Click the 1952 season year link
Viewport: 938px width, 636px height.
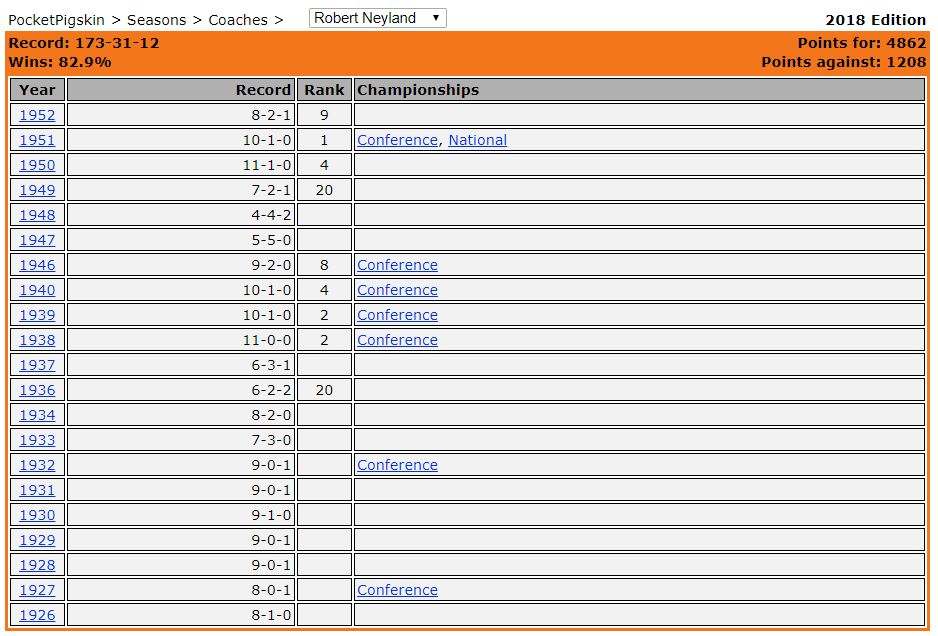(x=37, y=115)
